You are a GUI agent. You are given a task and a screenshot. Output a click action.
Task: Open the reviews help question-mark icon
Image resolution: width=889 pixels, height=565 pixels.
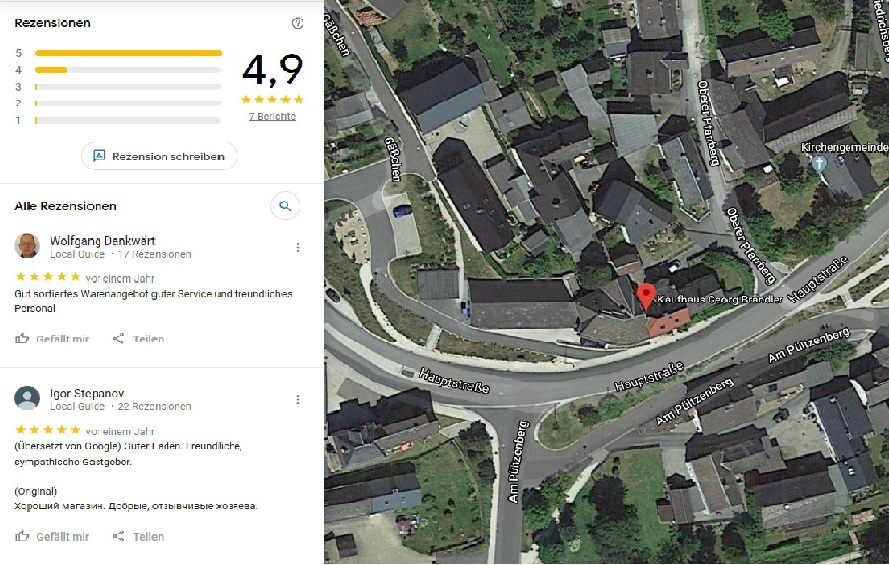(297, 23)
